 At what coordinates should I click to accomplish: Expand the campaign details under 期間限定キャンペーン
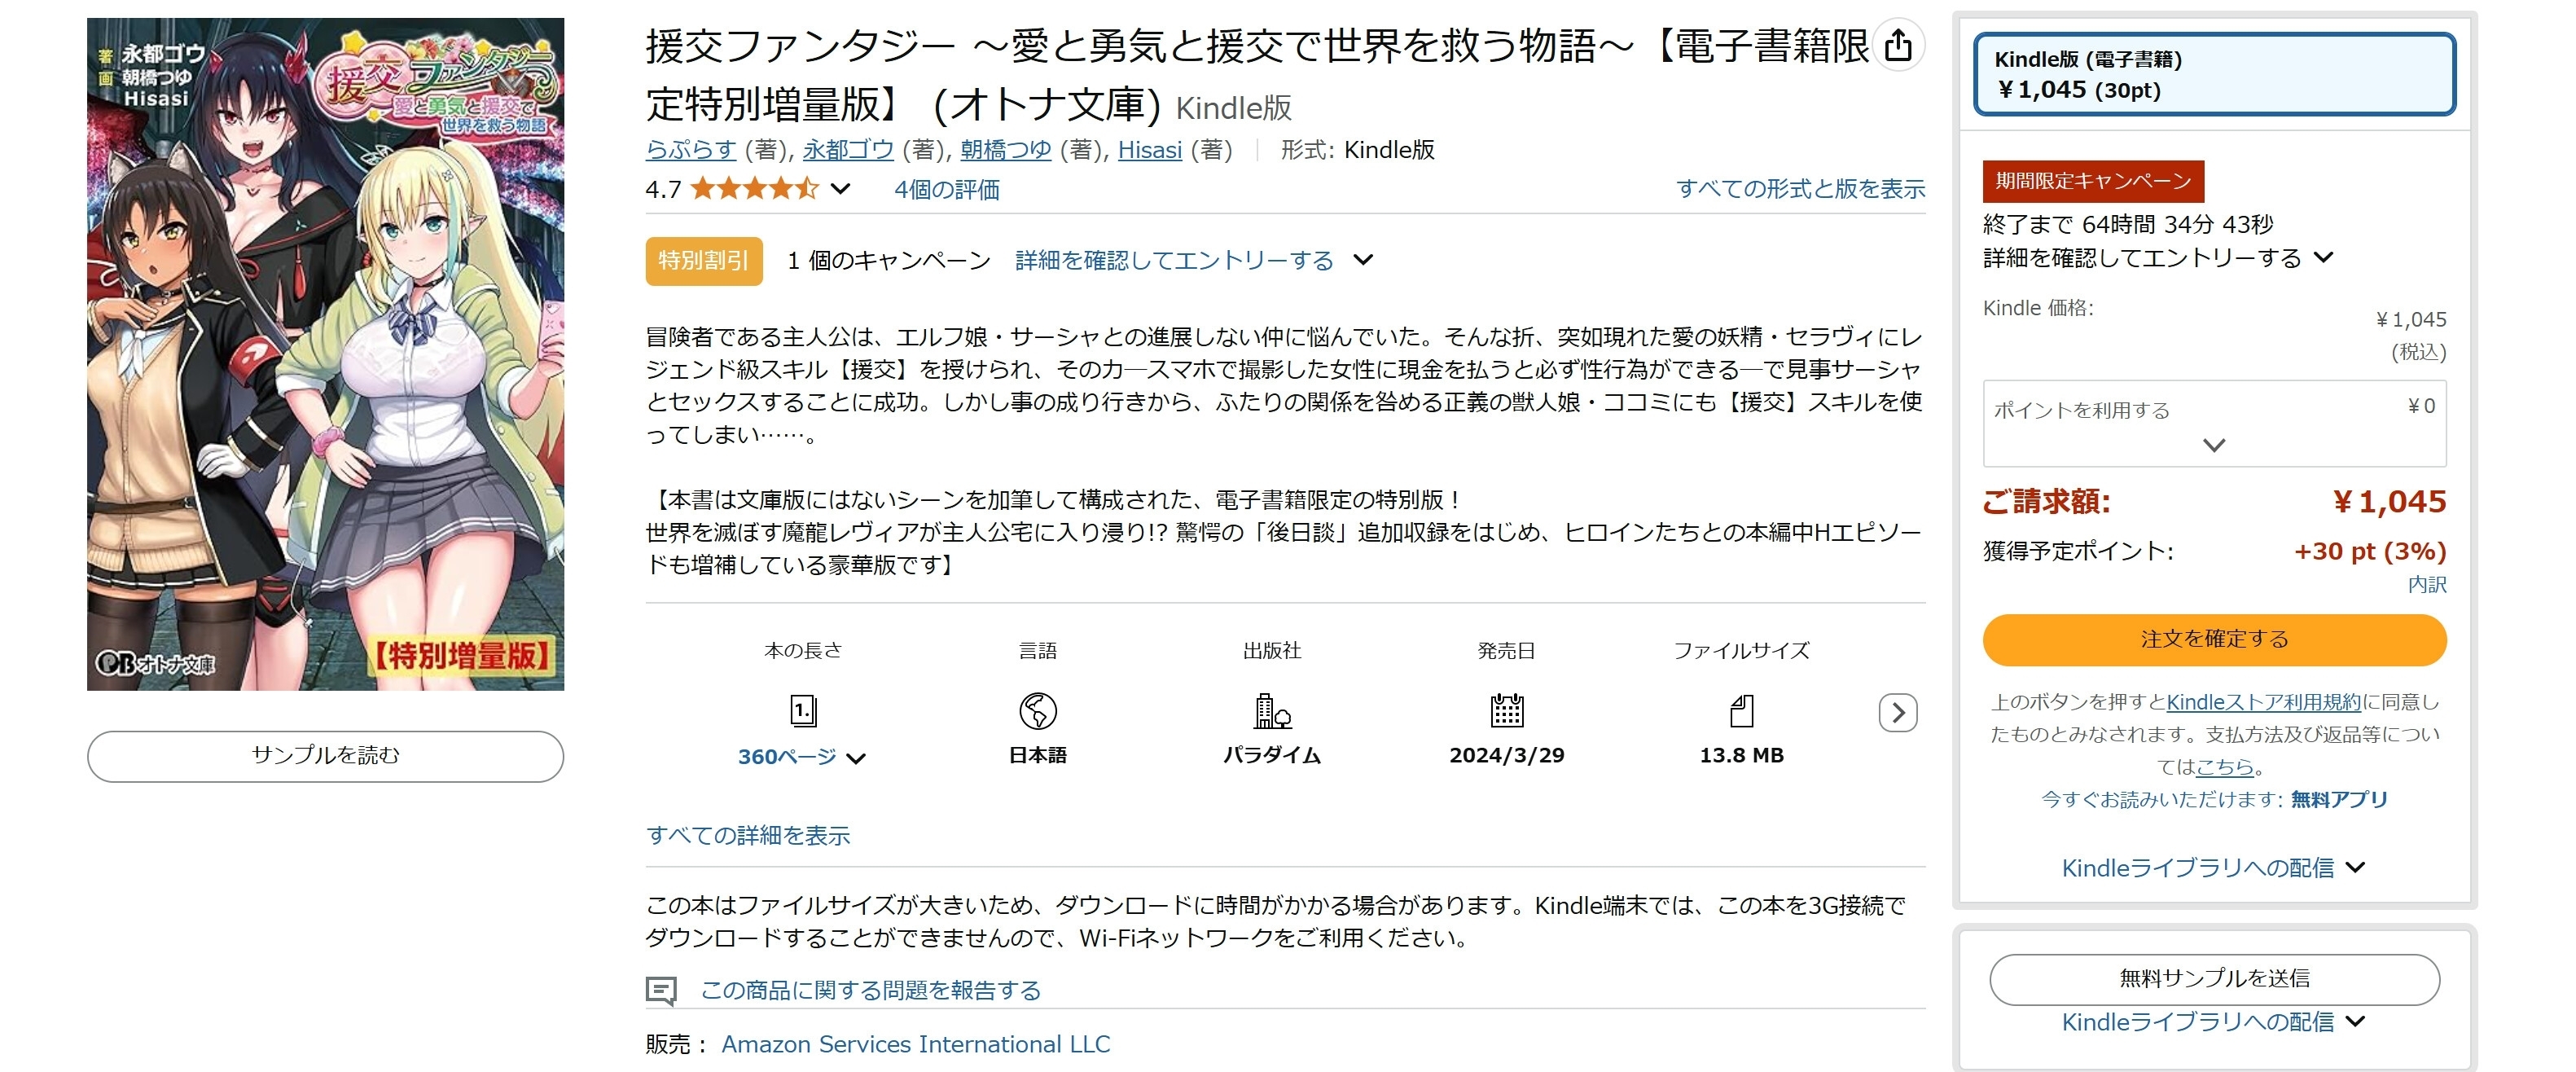point(2157,258)
